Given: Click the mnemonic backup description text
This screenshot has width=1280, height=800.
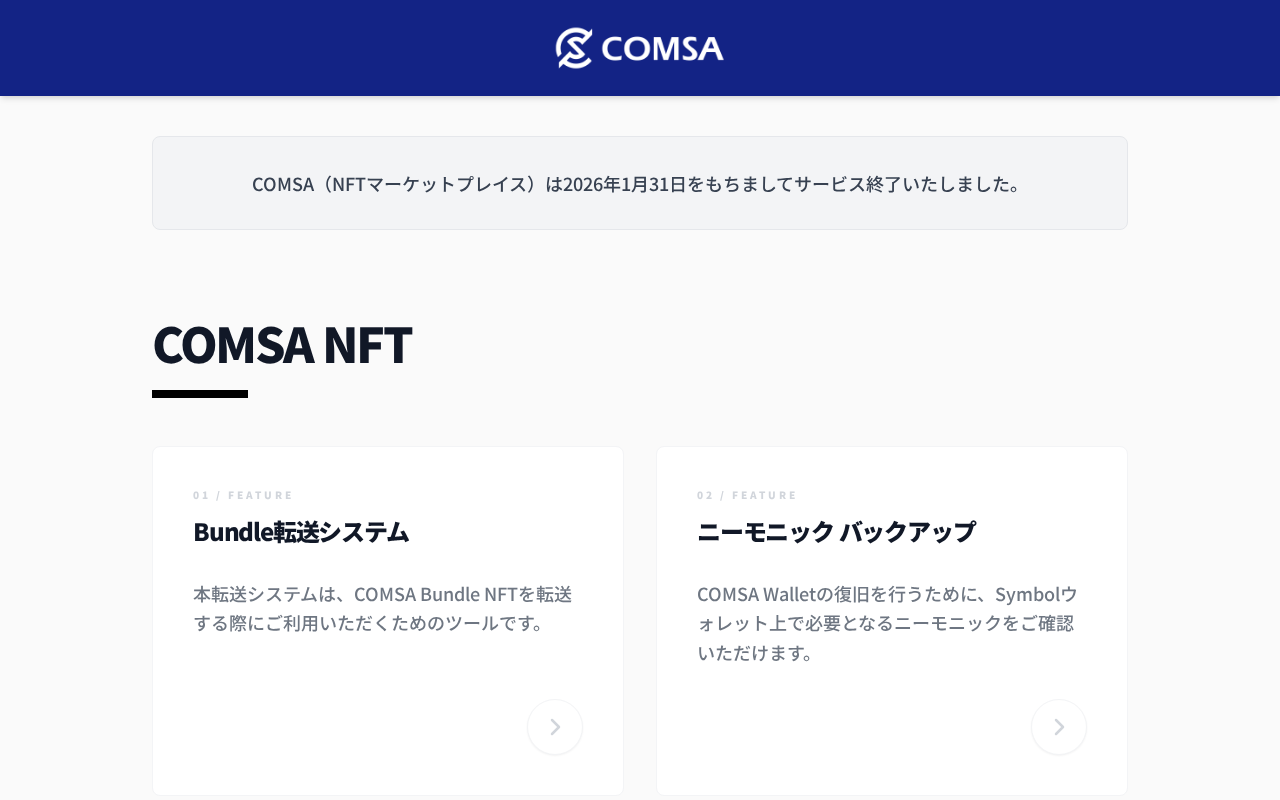Looking at the screenshot, I should tap(886, 623).
